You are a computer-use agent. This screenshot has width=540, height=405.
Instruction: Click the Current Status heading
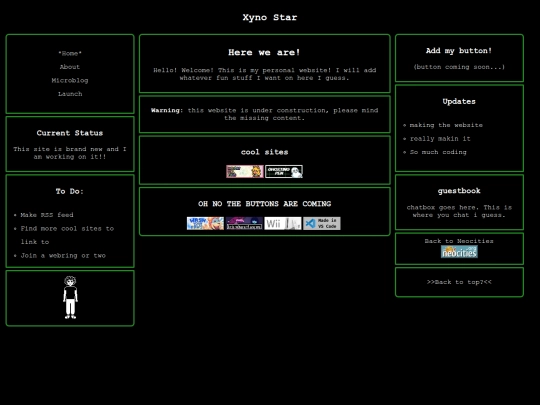click(x=70, y=133)
